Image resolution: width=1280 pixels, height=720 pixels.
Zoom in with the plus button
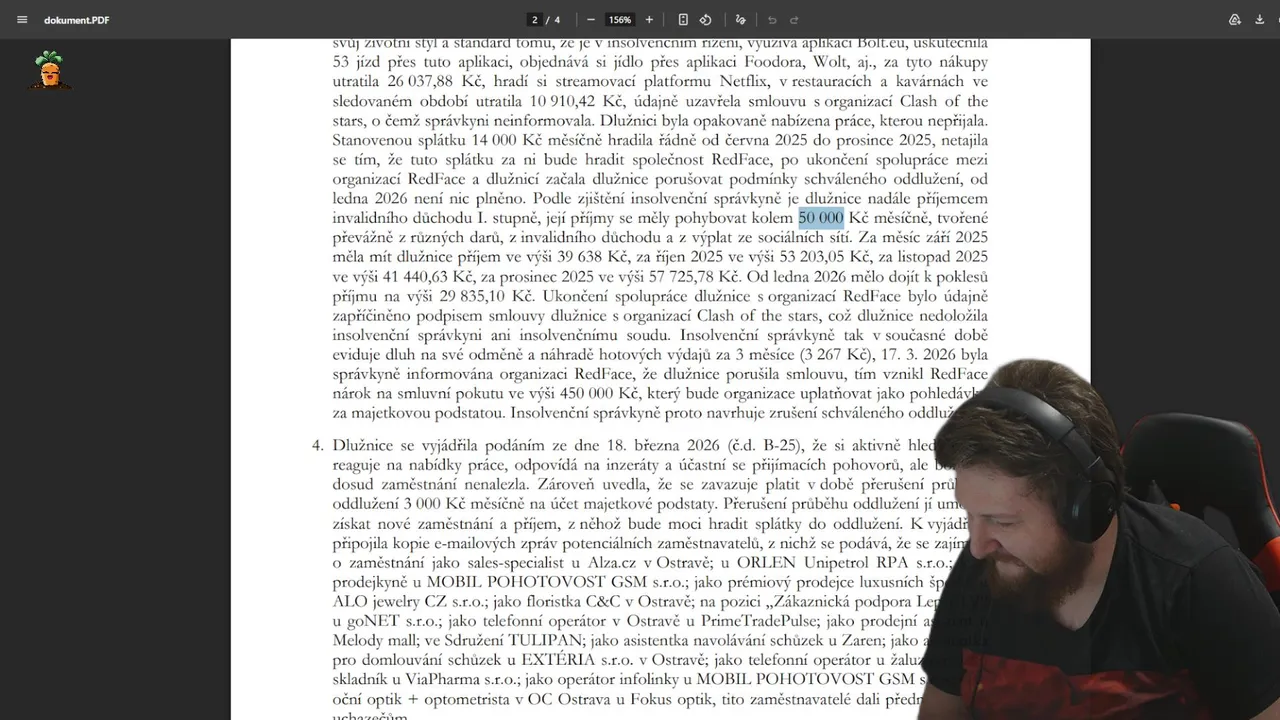(649, 20)
